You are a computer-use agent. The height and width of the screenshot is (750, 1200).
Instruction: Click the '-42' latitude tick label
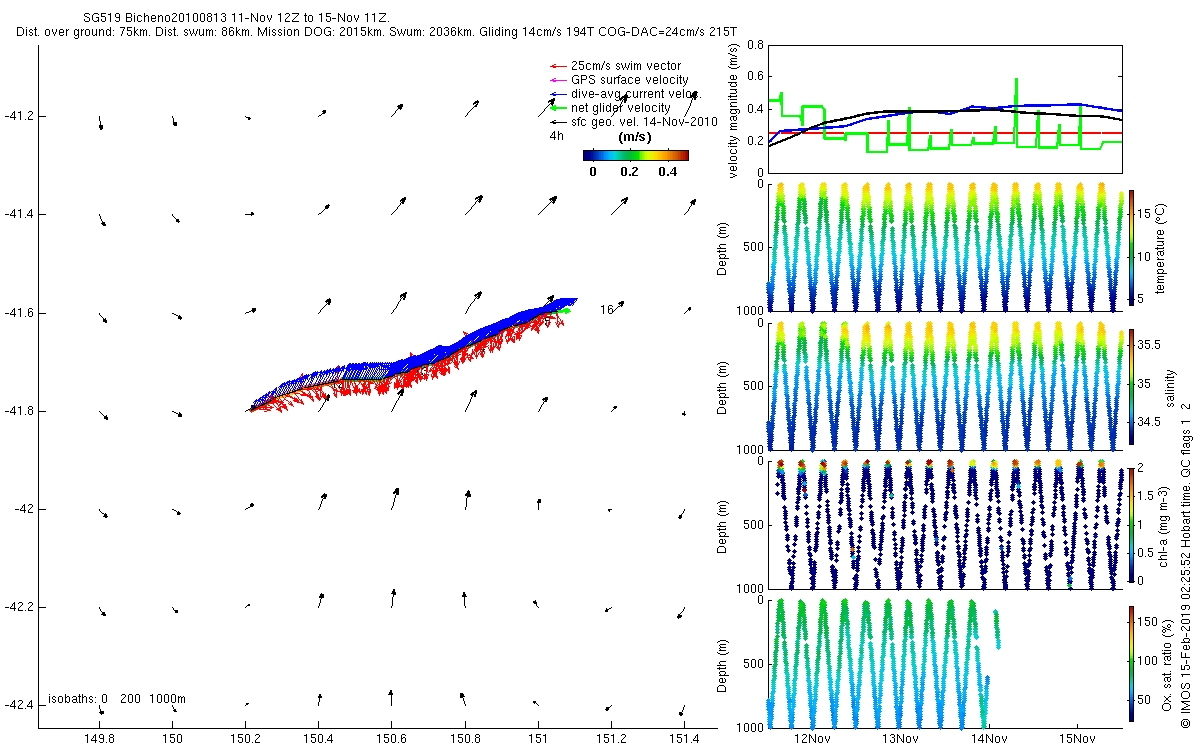click(x=24, y=509)
